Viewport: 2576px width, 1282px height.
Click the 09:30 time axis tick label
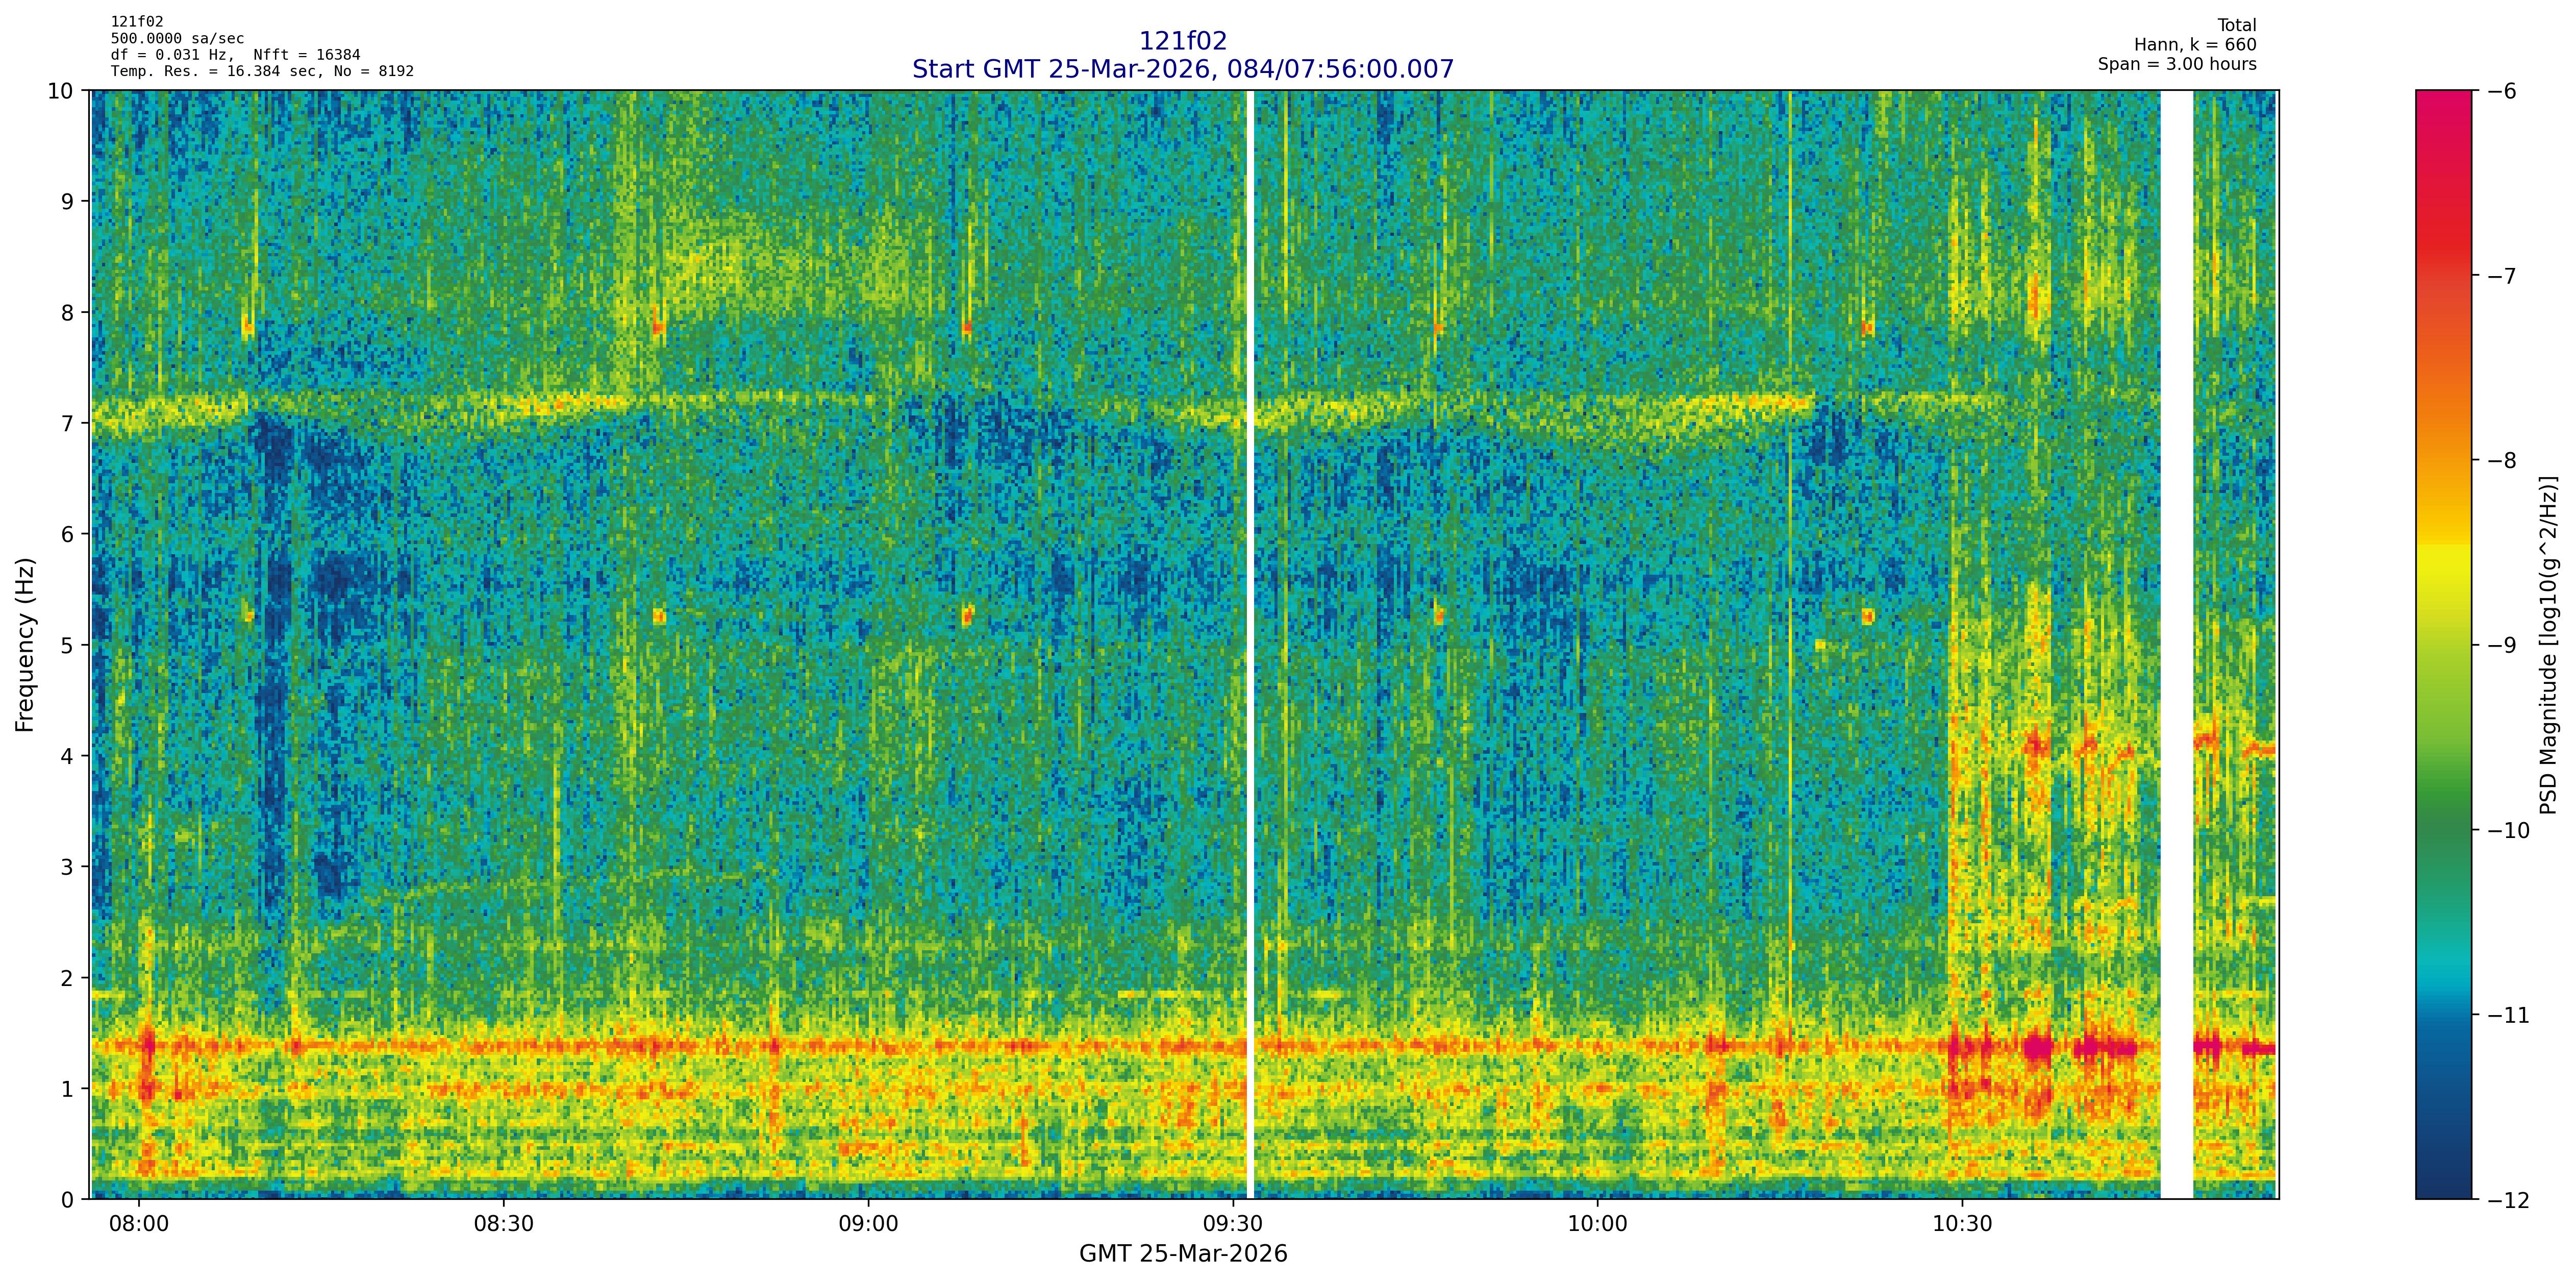pos(1232,1224)
